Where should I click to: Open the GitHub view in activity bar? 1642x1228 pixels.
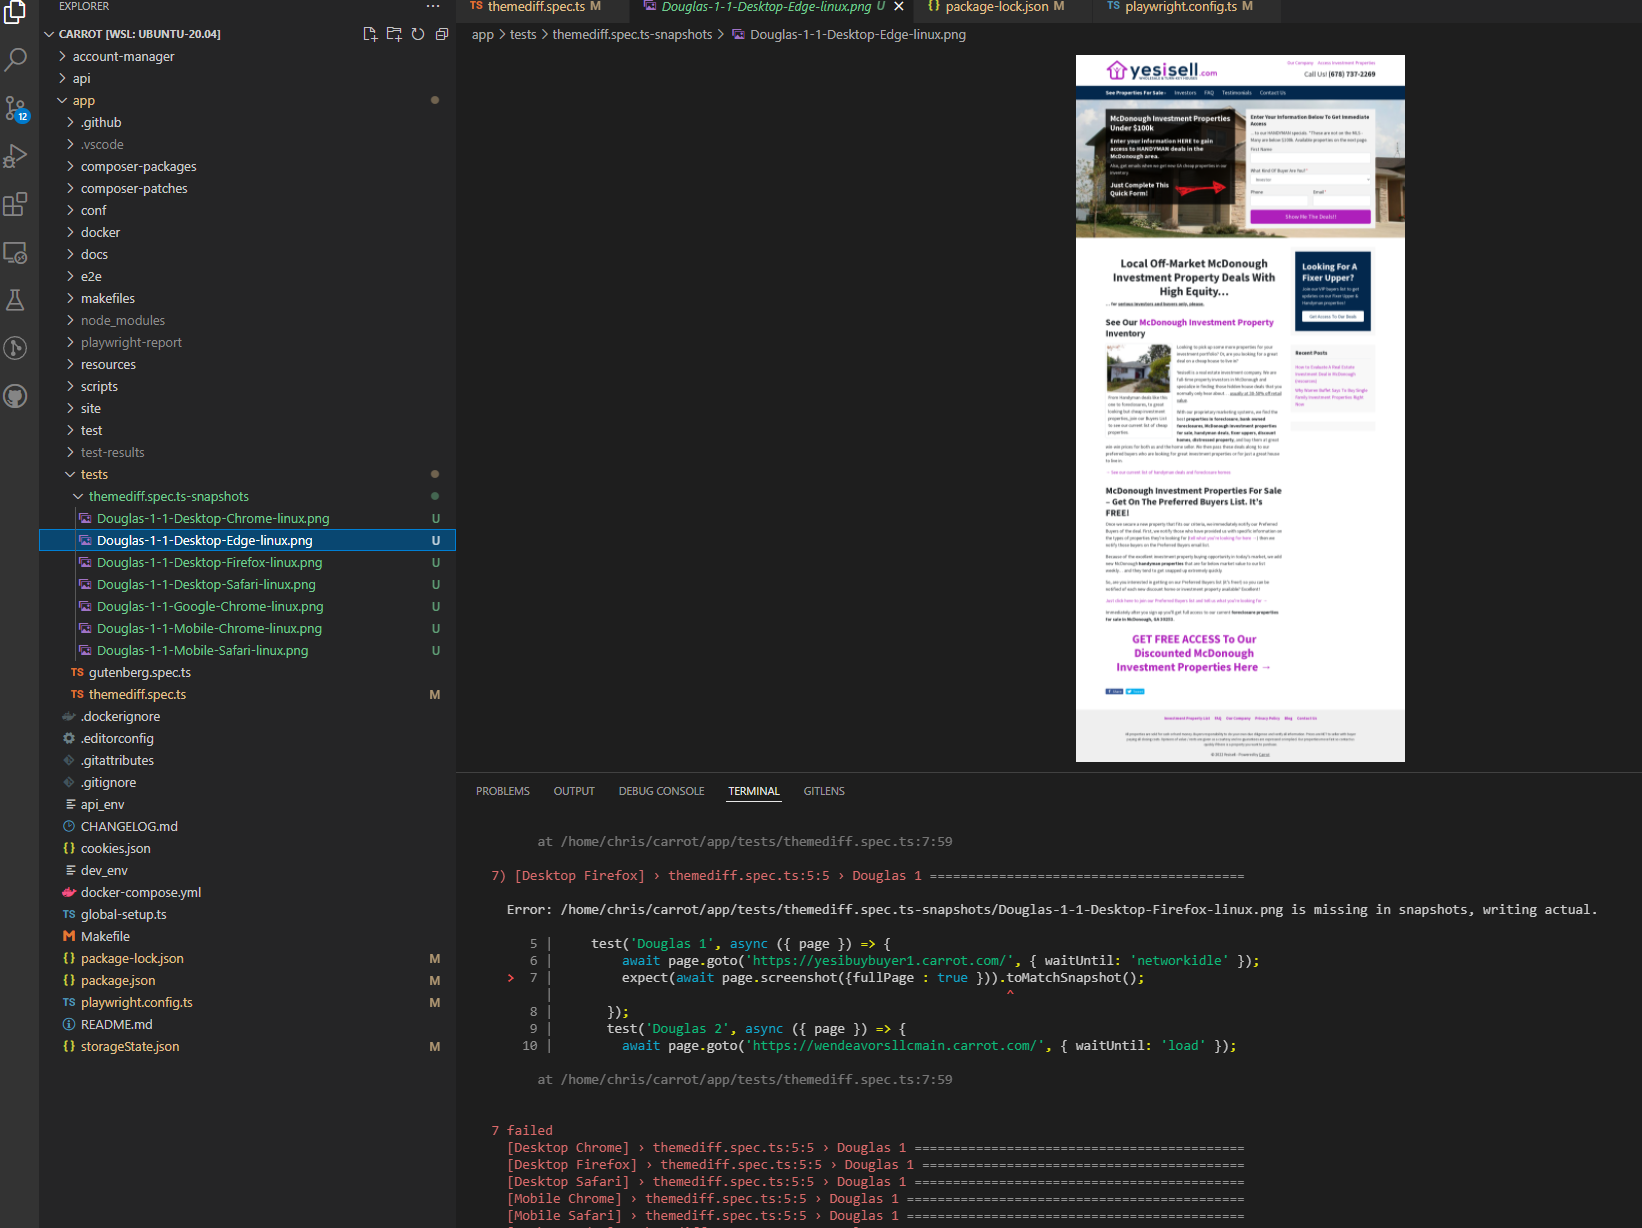(15, 396)
